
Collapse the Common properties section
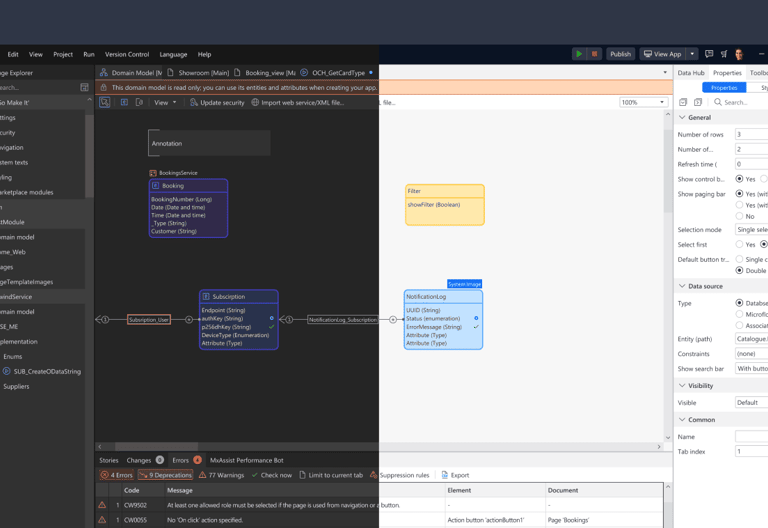(x=682, y=419)
